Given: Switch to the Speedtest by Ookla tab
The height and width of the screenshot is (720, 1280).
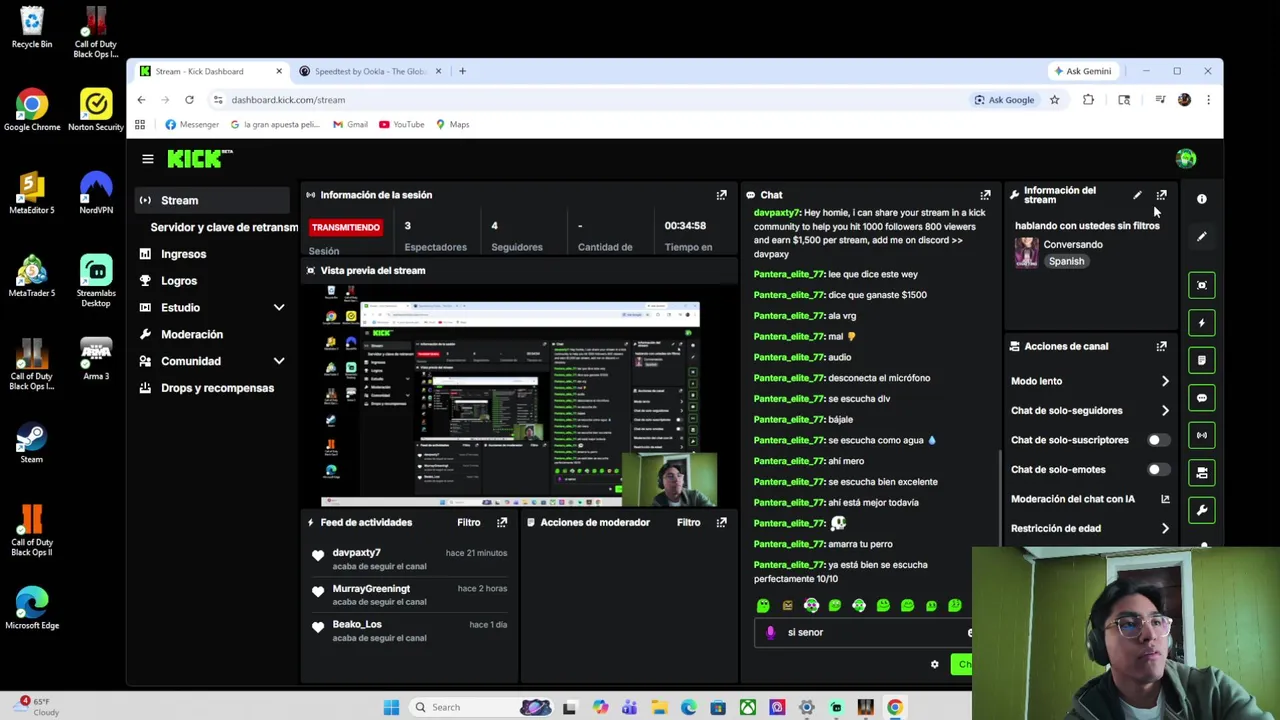Looking at the screenshot, I should point(370,71).
